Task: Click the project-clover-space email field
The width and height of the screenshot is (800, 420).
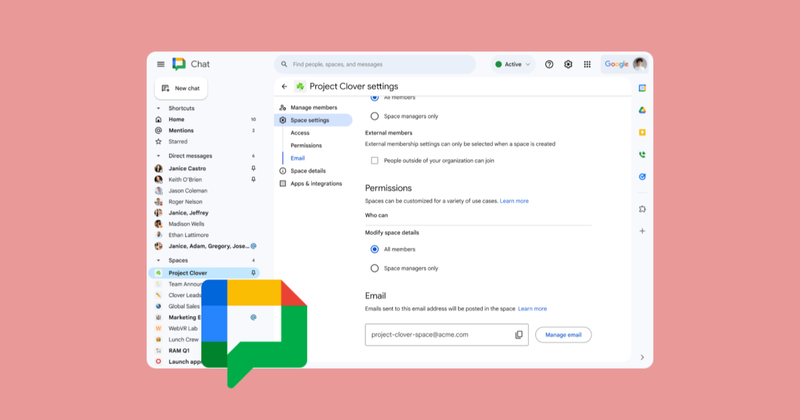Action: (x=446, y=335)
